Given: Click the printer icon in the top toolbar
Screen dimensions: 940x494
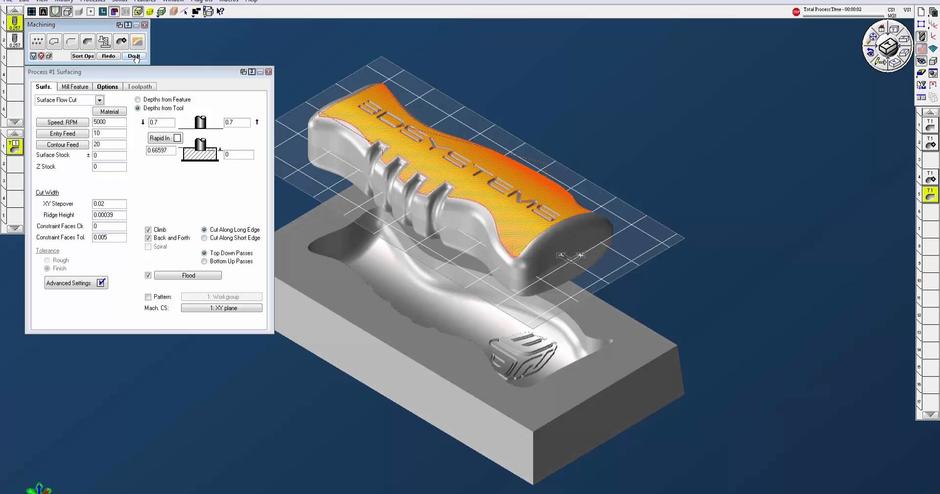Looking at the screenshot, I should click(208, 11).
